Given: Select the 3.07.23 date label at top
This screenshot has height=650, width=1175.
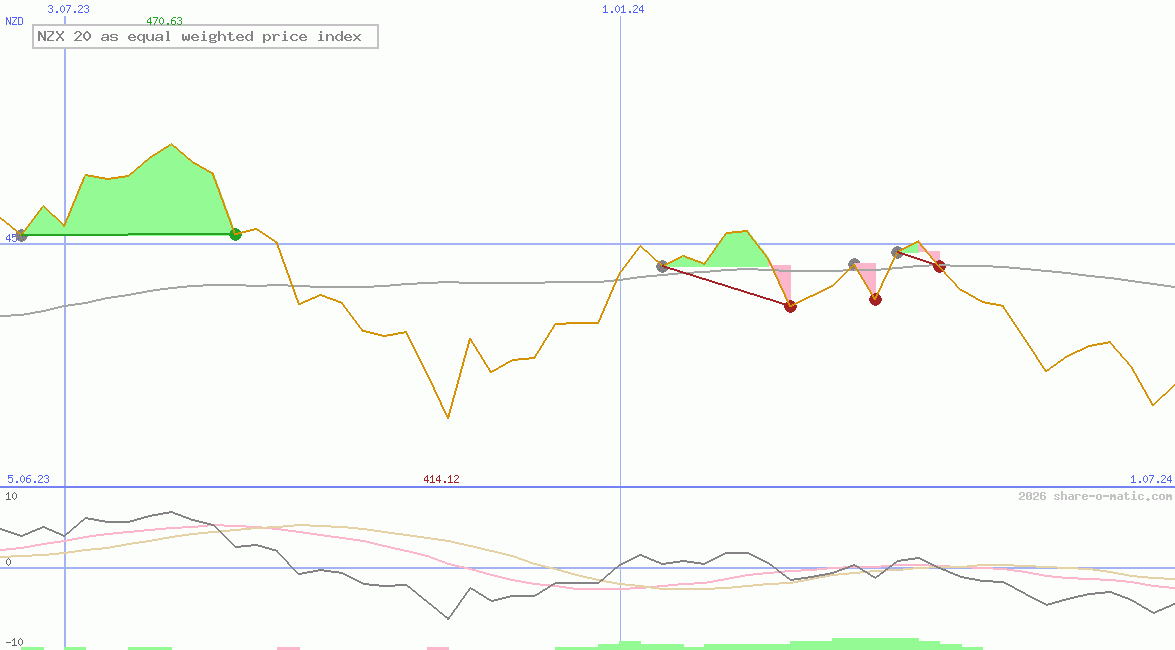Looking at the screenshot, I should pyautogui.click(x=68, y=9).
